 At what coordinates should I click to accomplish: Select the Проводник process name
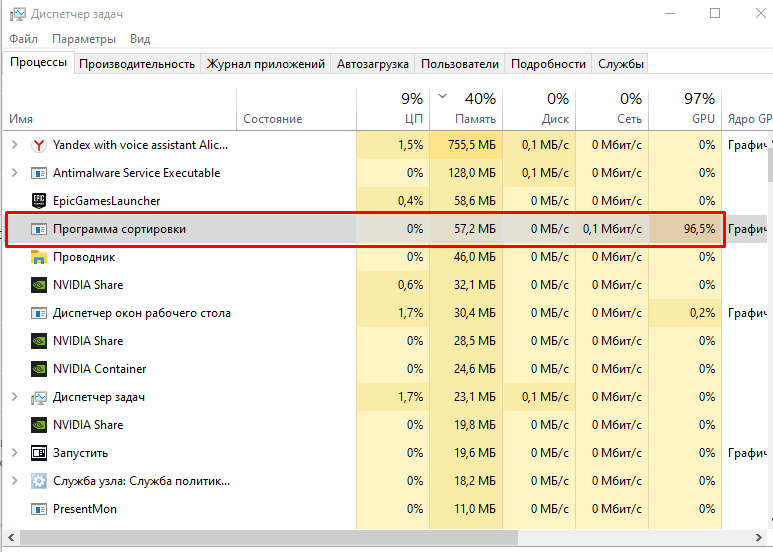[x=84, y=257]
